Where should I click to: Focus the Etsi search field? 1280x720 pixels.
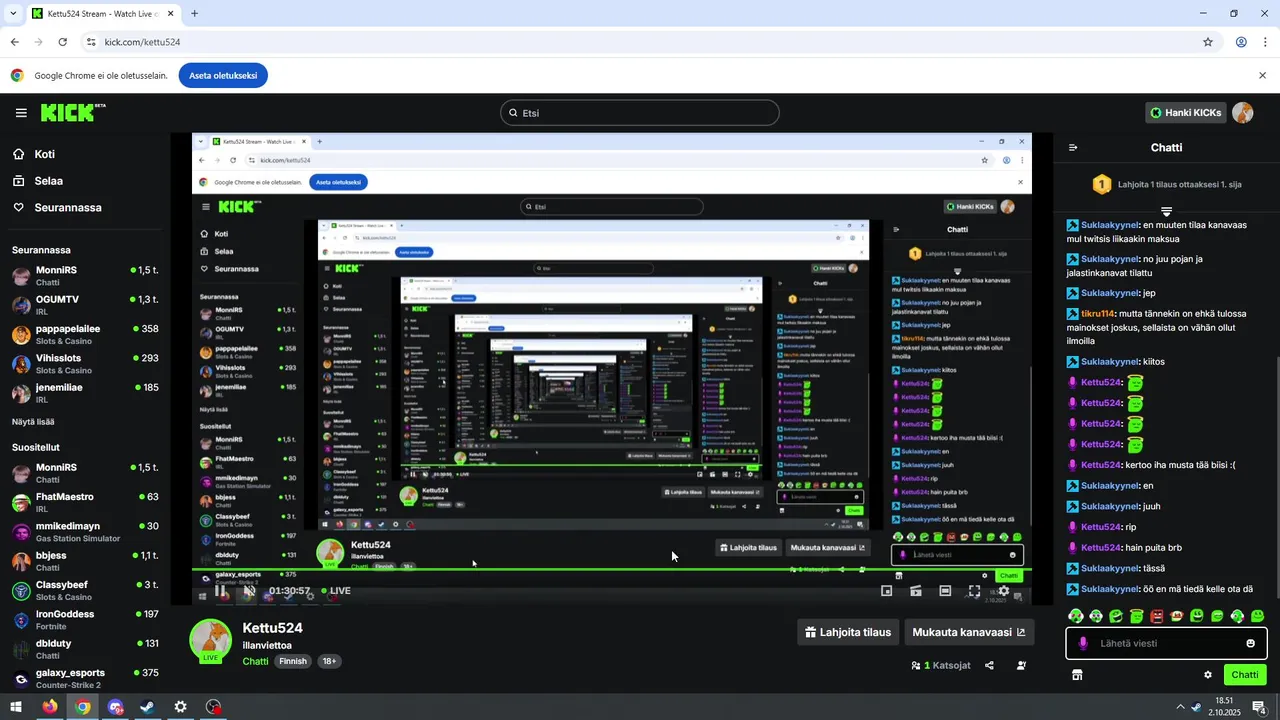click(x=640, y=113)
